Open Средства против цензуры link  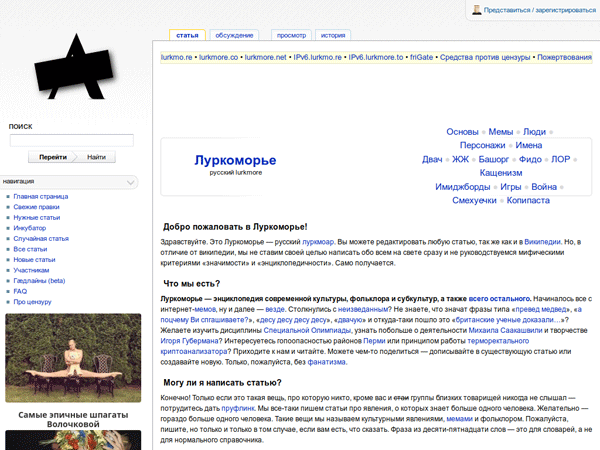point(485,57)
